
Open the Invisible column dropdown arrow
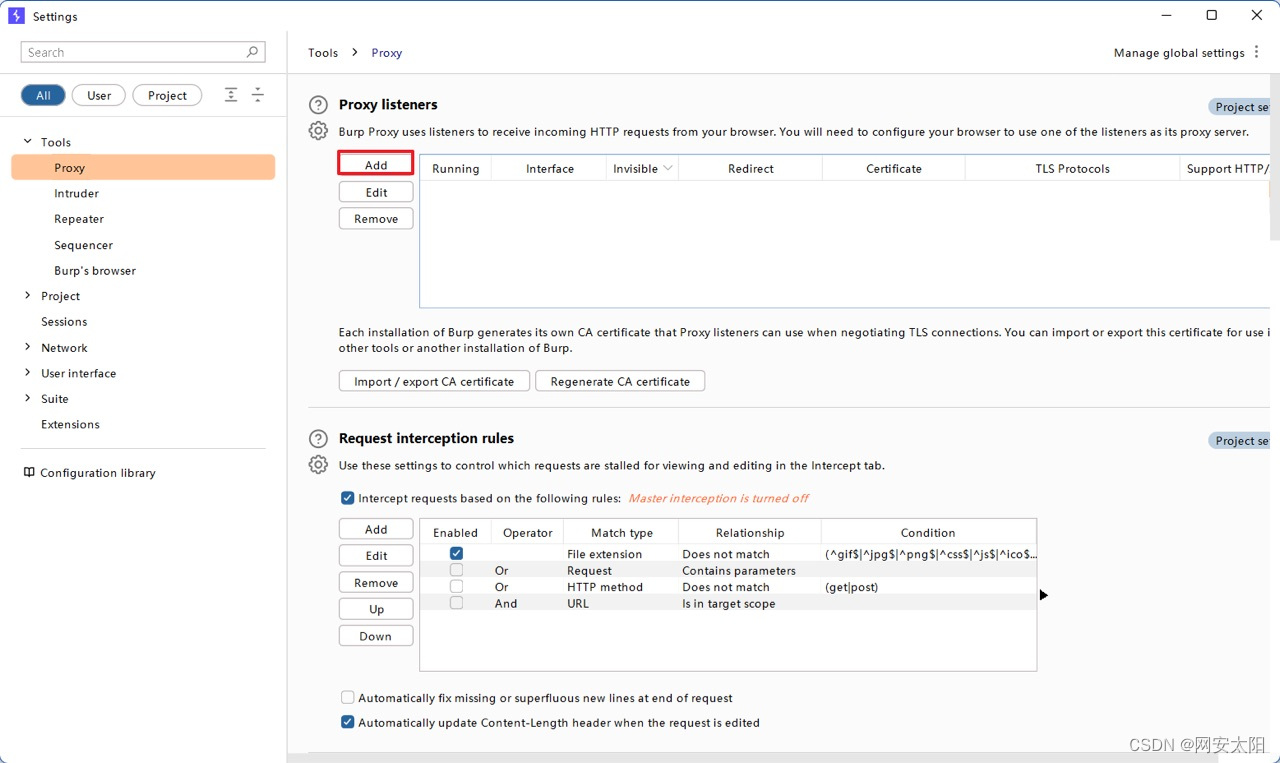667,168
